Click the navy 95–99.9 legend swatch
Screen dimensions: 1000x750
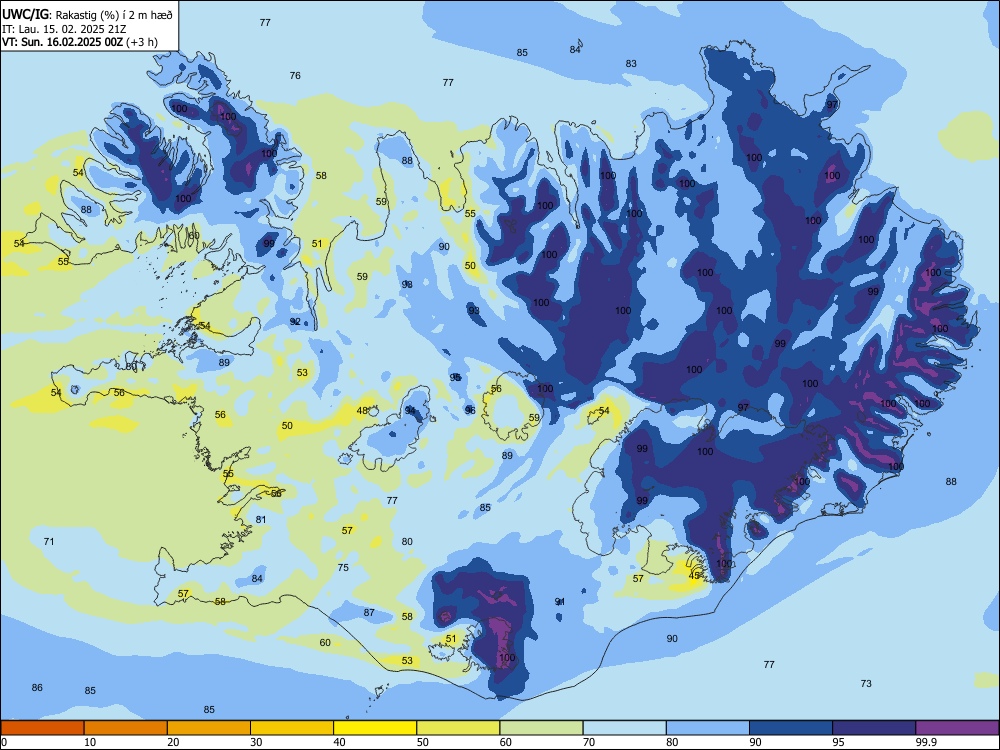tap(874, 728)
